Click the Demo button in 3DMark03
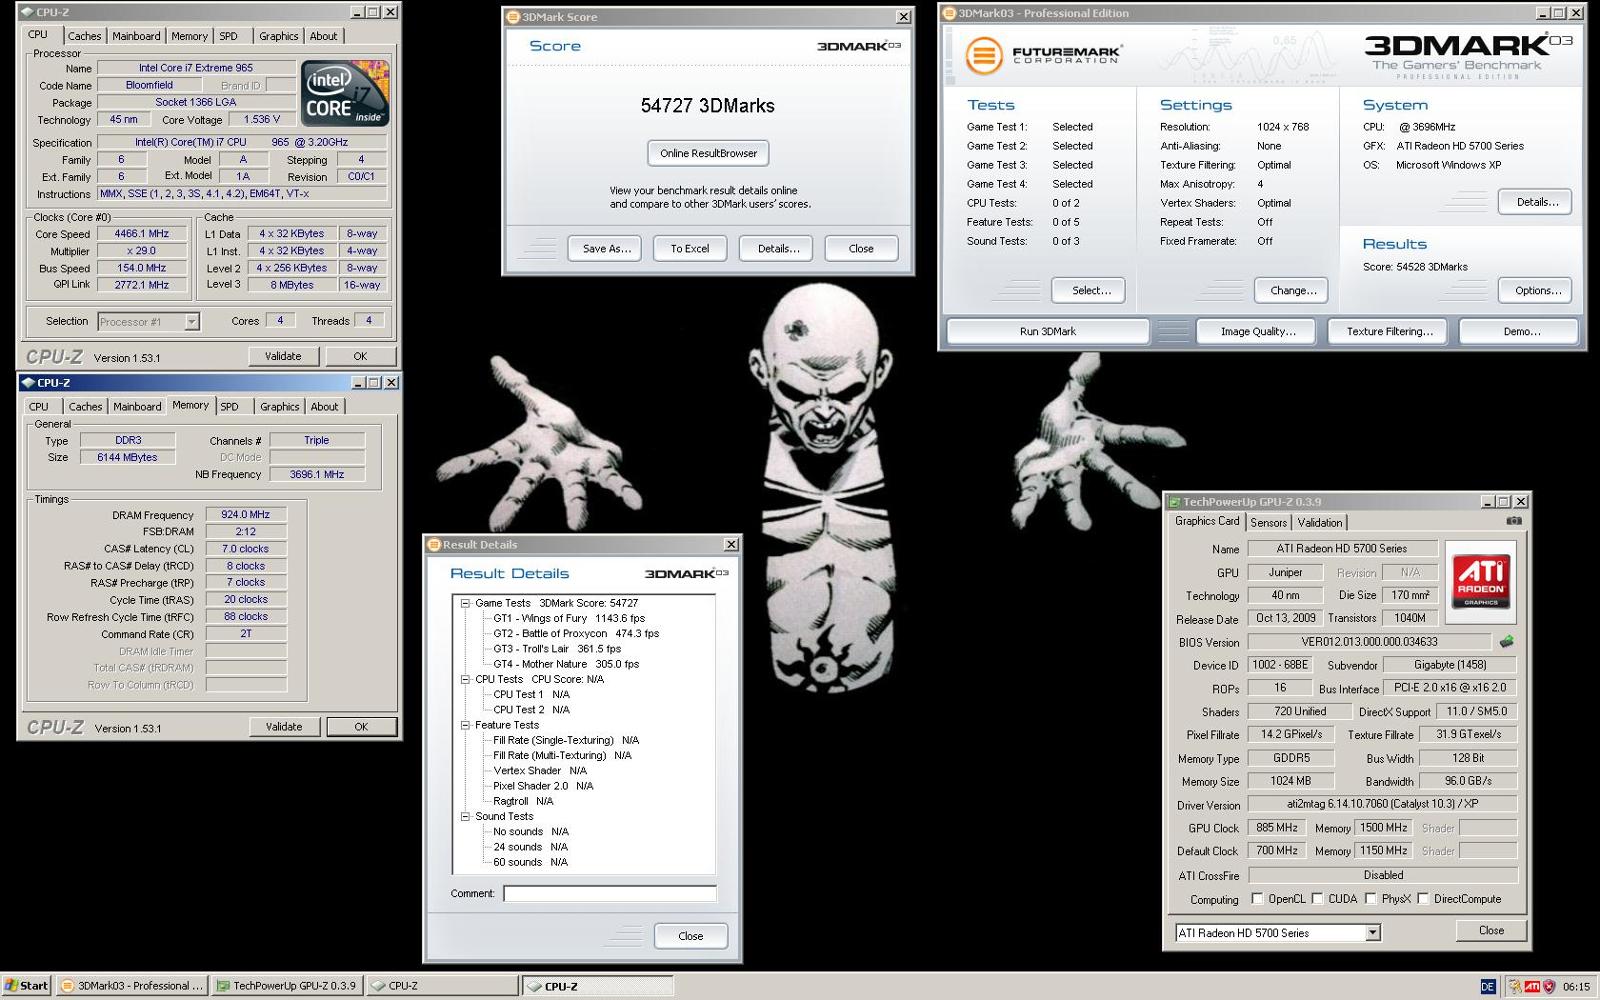This screenshot has width=1600, height=1000. pos(1521,331)
